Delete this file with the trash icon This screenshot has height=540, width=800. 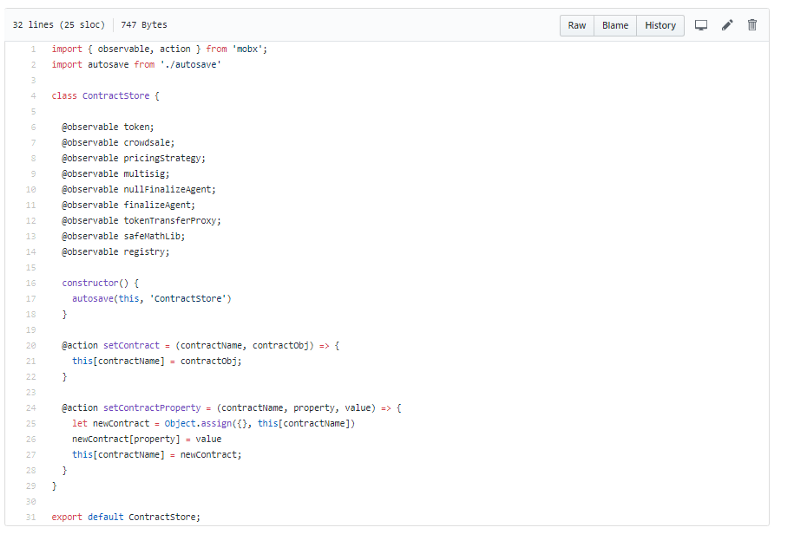click(x=753, y=25)
